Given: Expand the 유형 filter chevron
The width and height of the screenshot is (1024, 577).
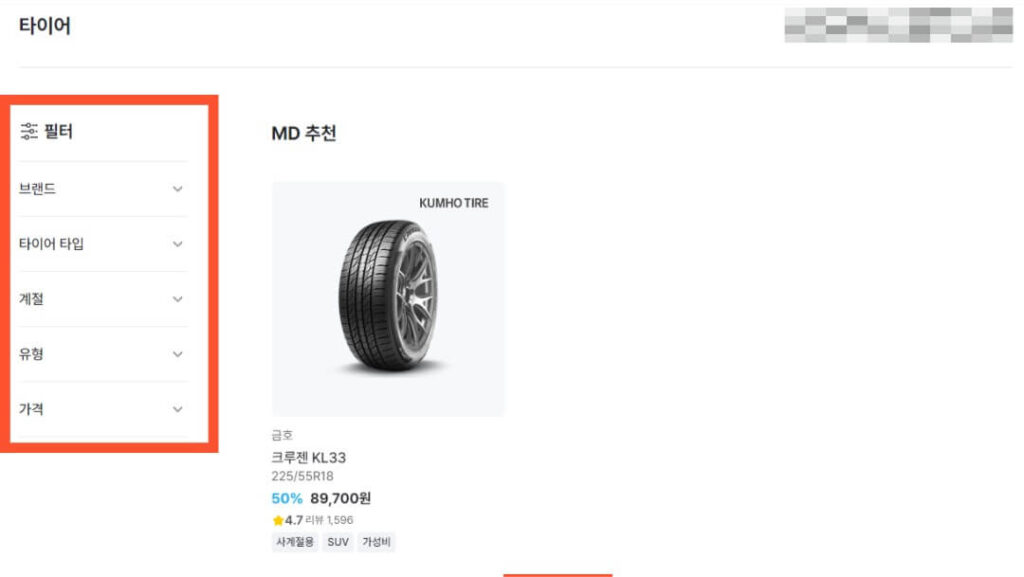Looking at the screenshot, I should 178,354.
